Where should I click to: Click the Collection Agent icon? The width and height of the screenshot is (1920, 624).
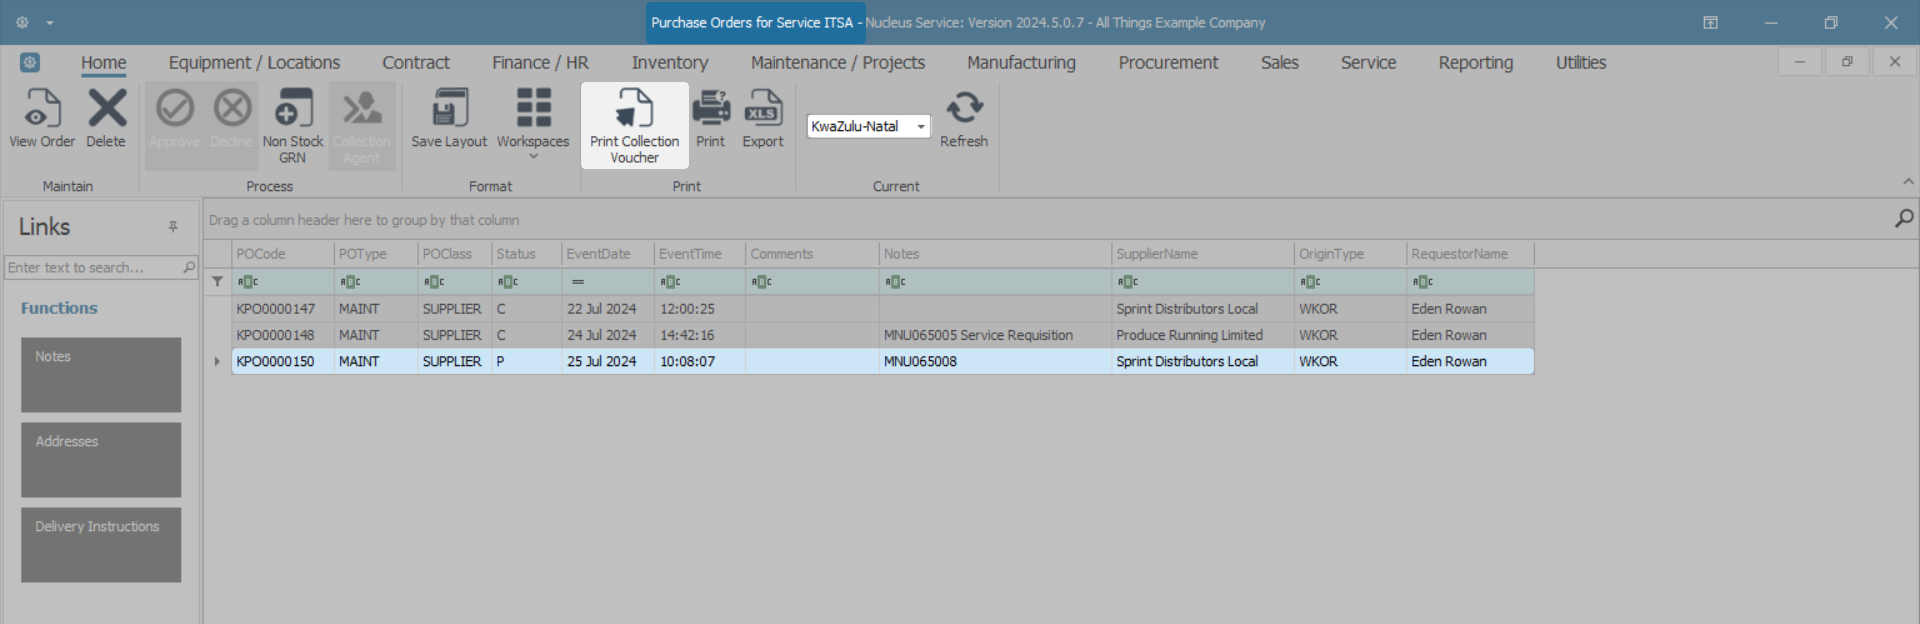click(362, 108)
